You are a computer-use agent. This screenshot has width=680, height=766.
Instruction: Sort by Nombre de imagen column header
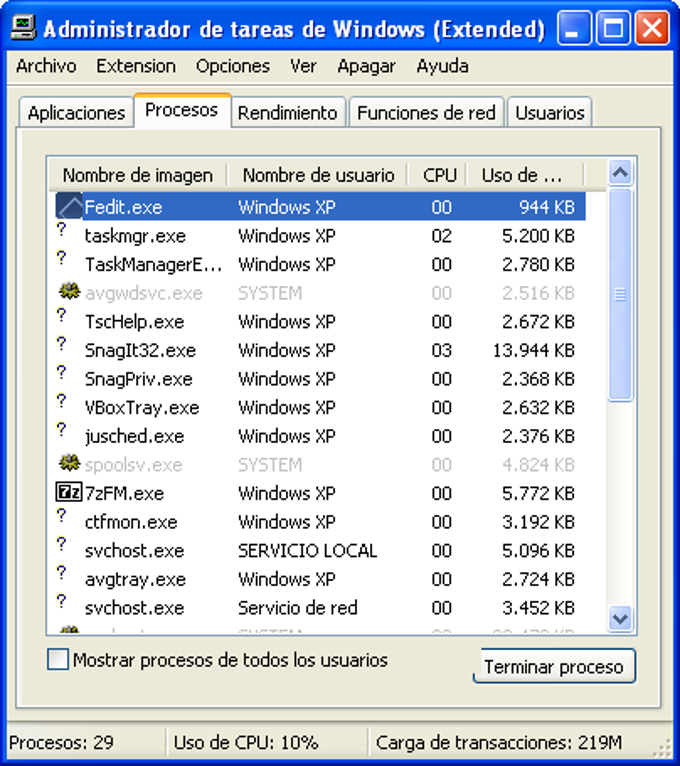point(138,175)
